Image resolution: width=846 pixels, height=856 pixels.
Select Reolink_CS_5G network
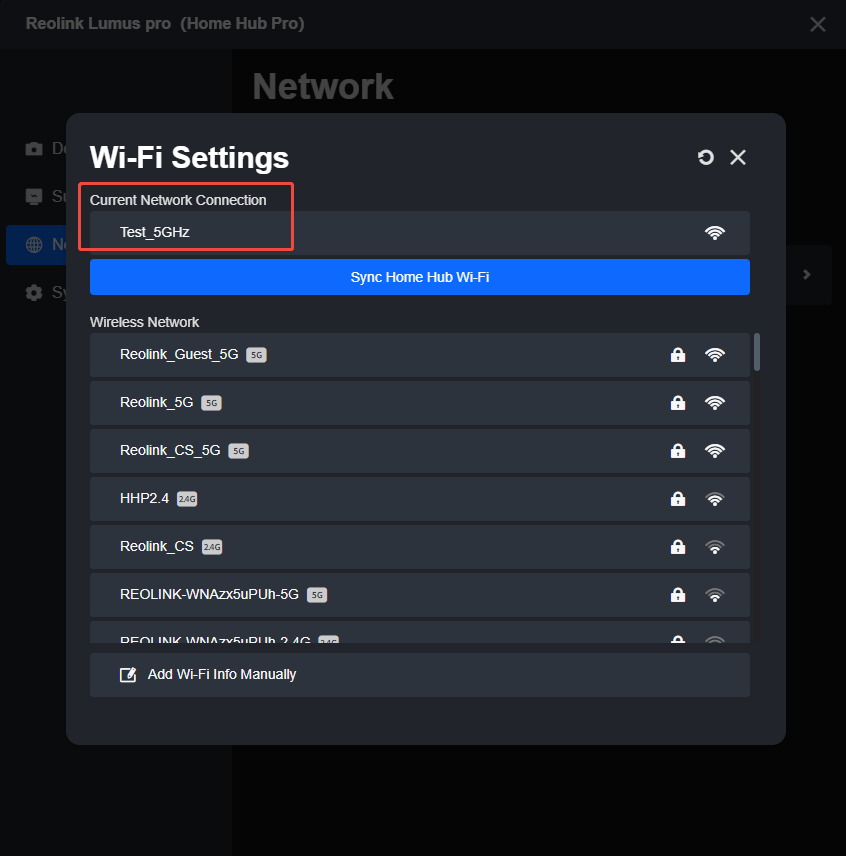(x=420, y=451)
